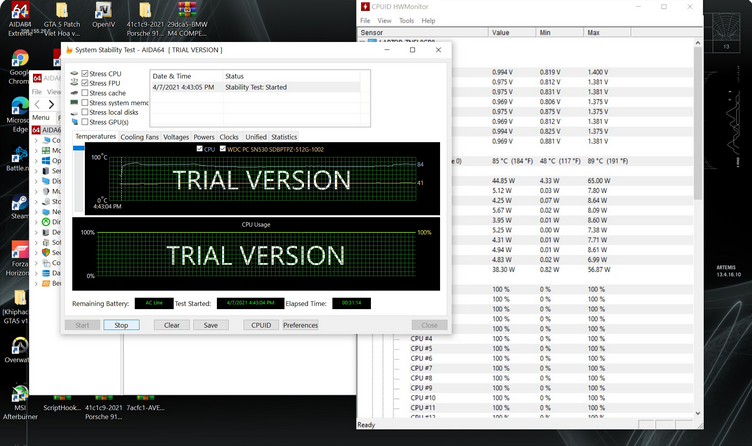752x446 pixels.
Task: Uncheck the Stress CPU checkbox
Action: (x=85, y=74)
